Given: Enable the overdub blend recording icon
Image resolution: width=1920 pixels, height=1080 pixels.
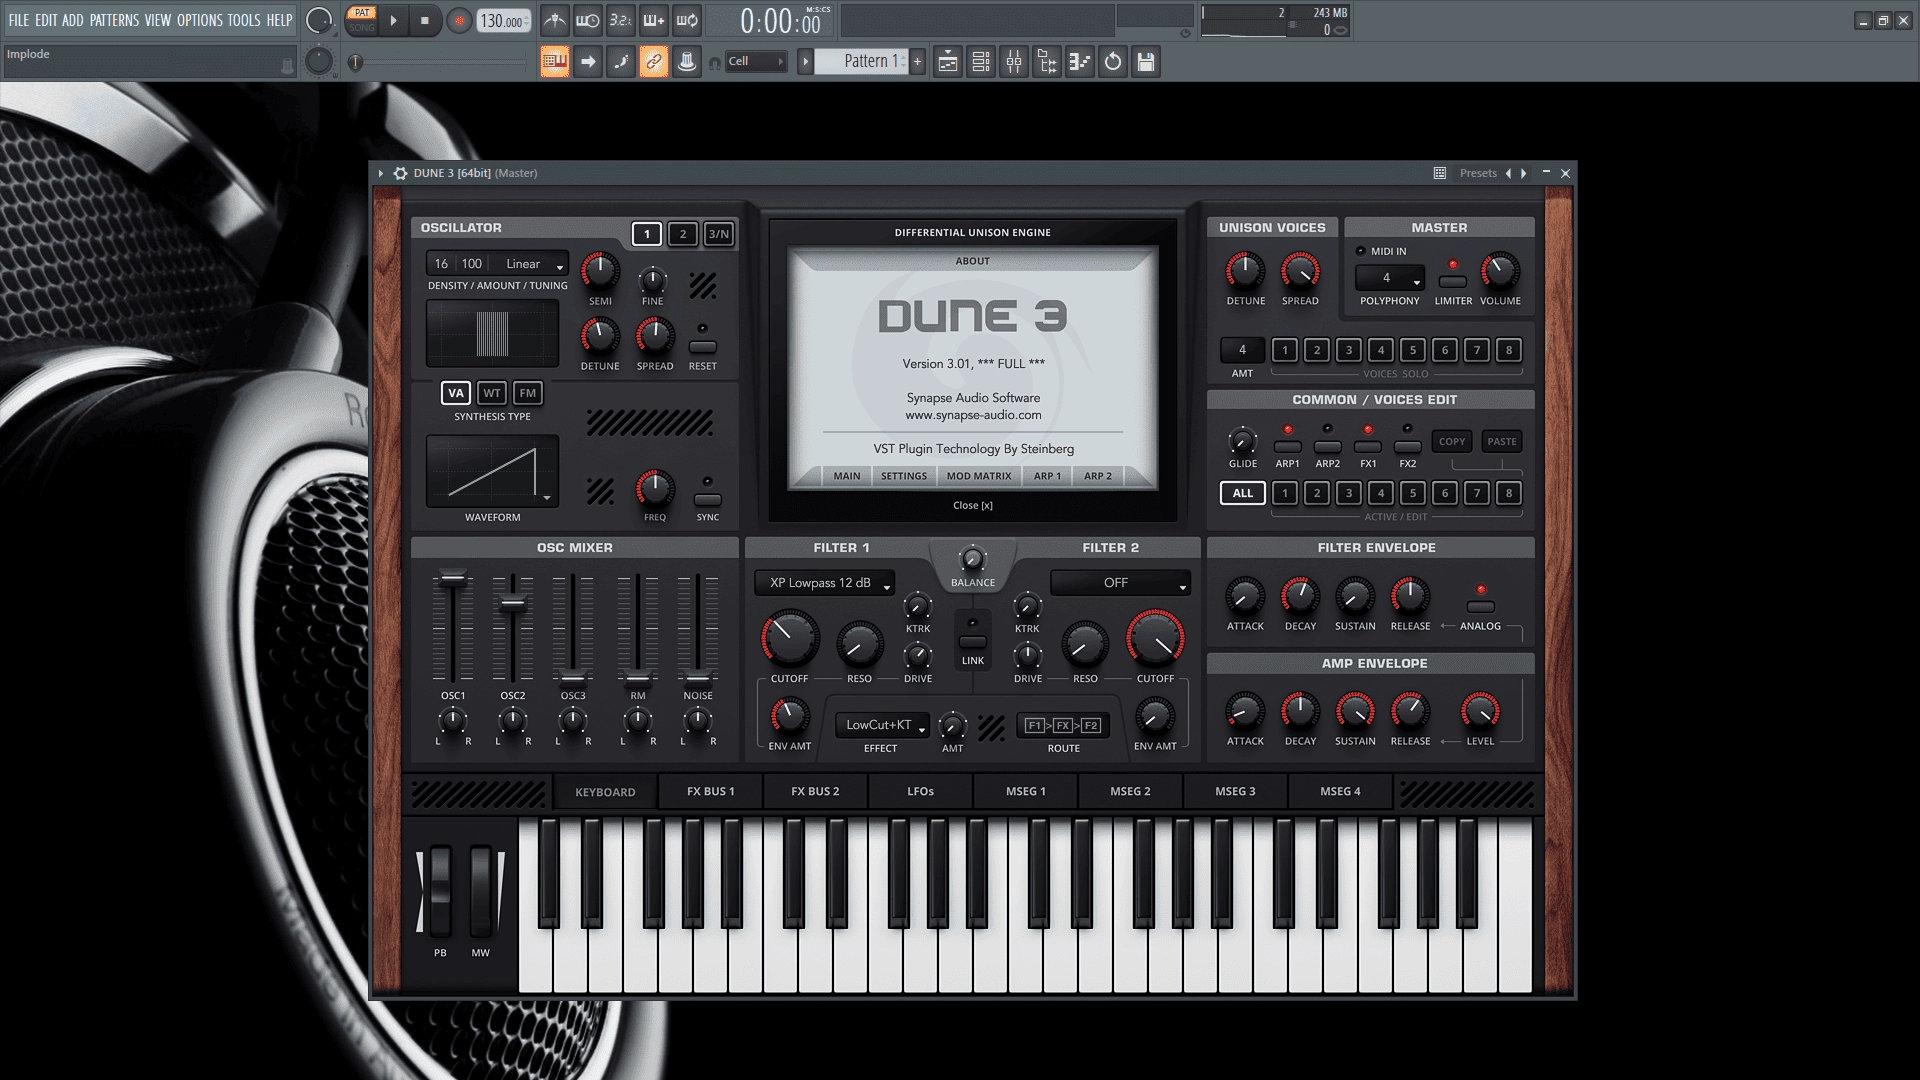Looking at the screenshot, I should (x=654, y=20).
